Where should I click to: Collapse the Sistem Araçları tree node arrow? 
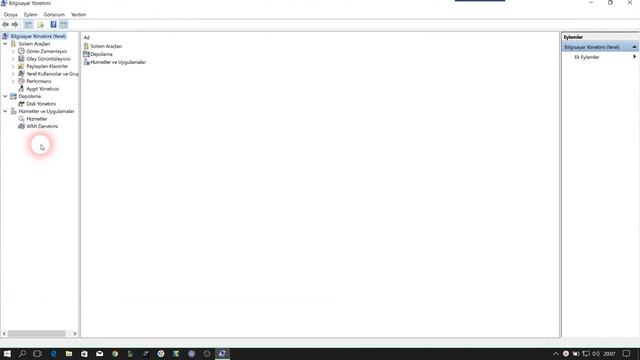[x=5, y=44]
